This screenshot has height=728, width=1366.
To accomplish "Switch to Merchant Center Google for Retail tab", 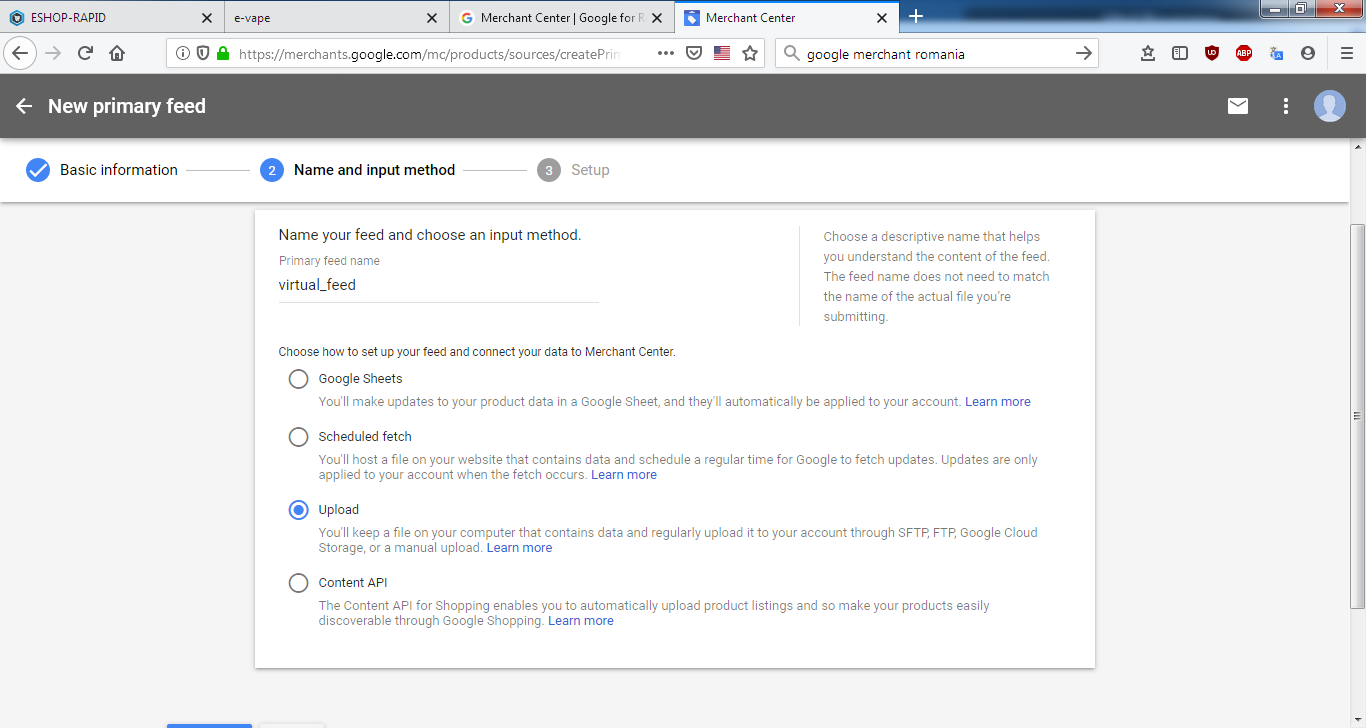I will coord(560,17).
